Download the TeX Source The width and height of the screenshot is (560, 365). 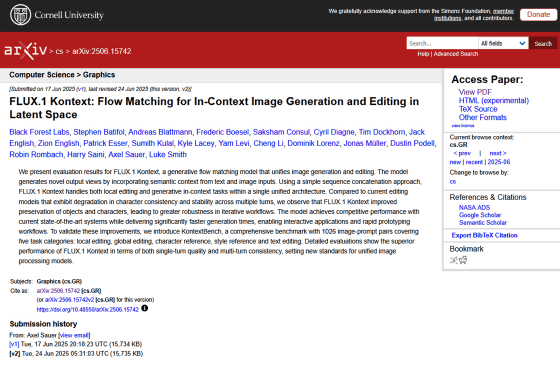pyautogui.click(x=478, y=109)
